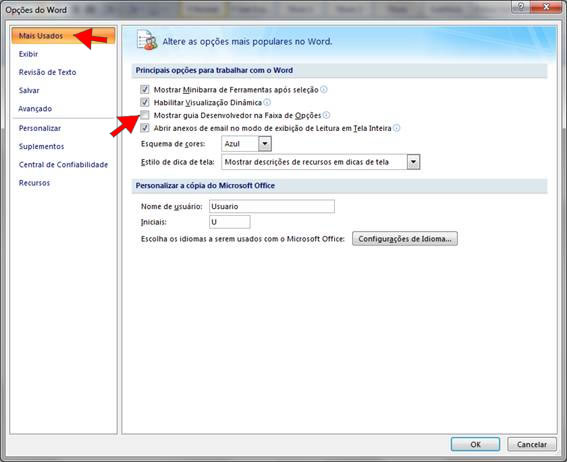Close the Opções do Word dialog

(546, 7)
